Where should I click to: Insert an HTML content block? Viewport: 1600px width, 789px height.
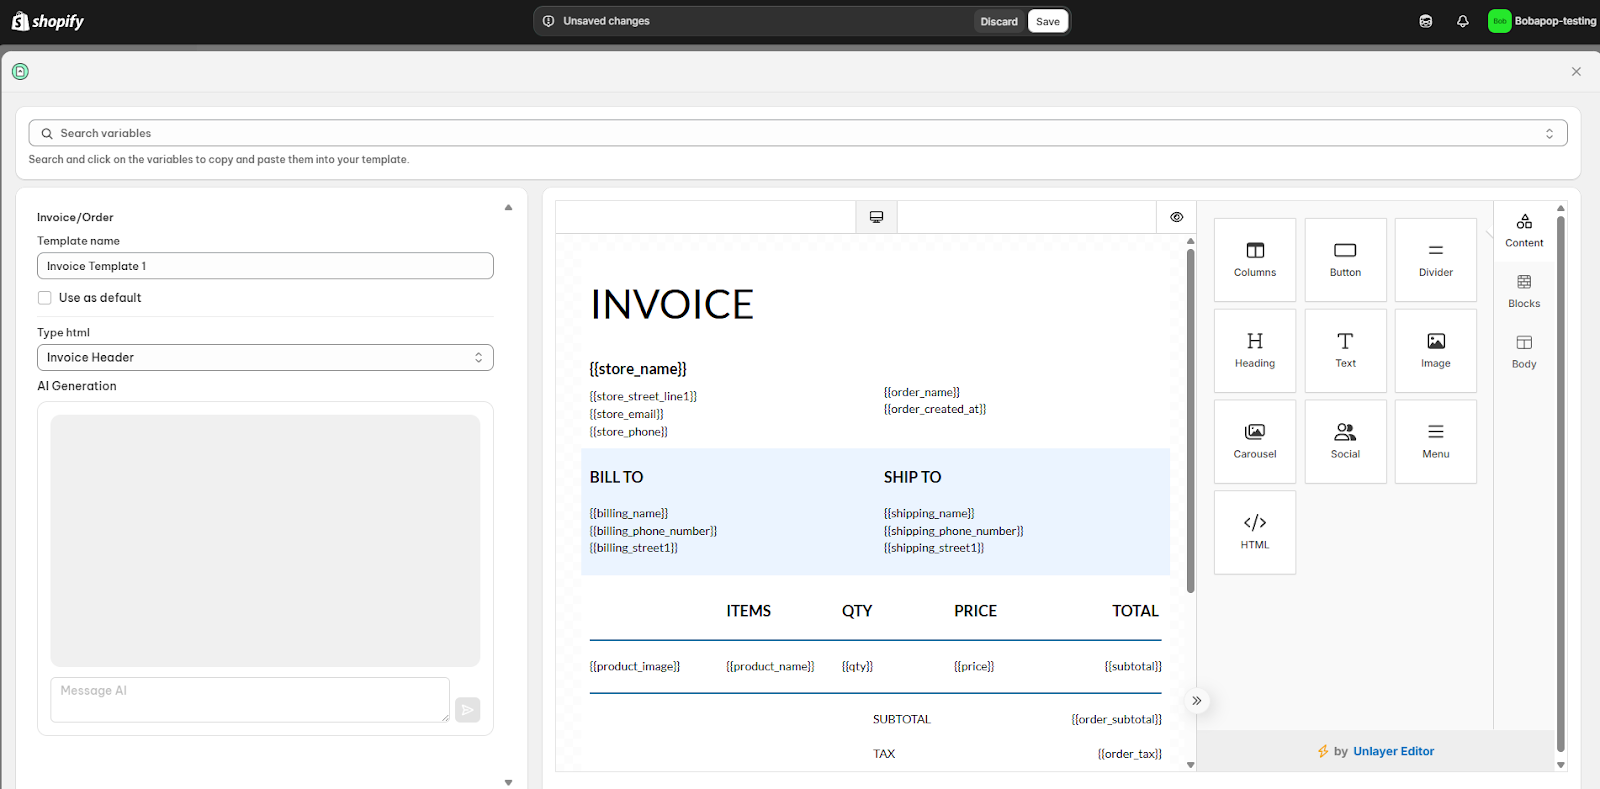[x=1255, y=532]
